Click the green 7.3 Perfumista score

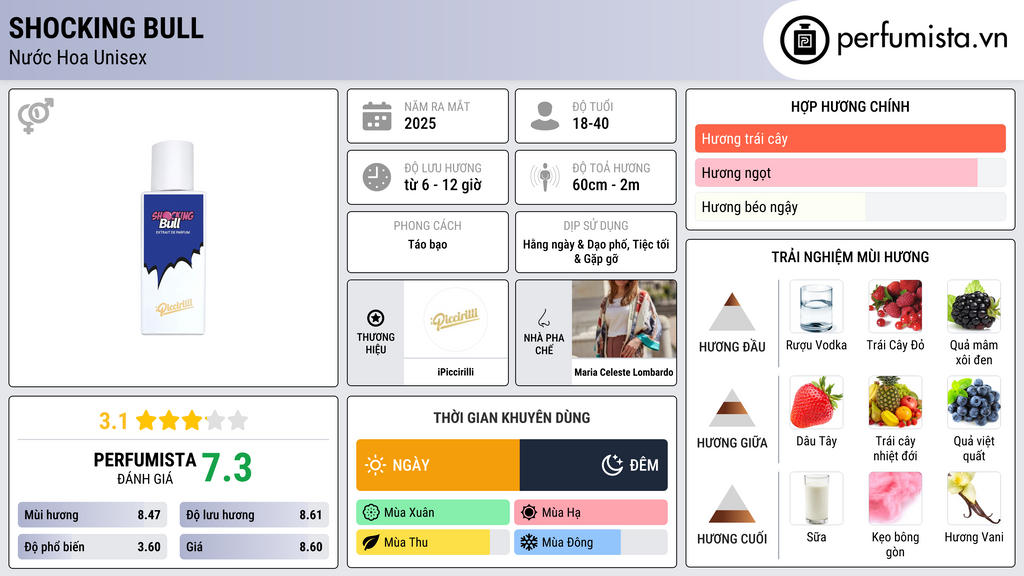pyautogui.click(x=227, y=468)
